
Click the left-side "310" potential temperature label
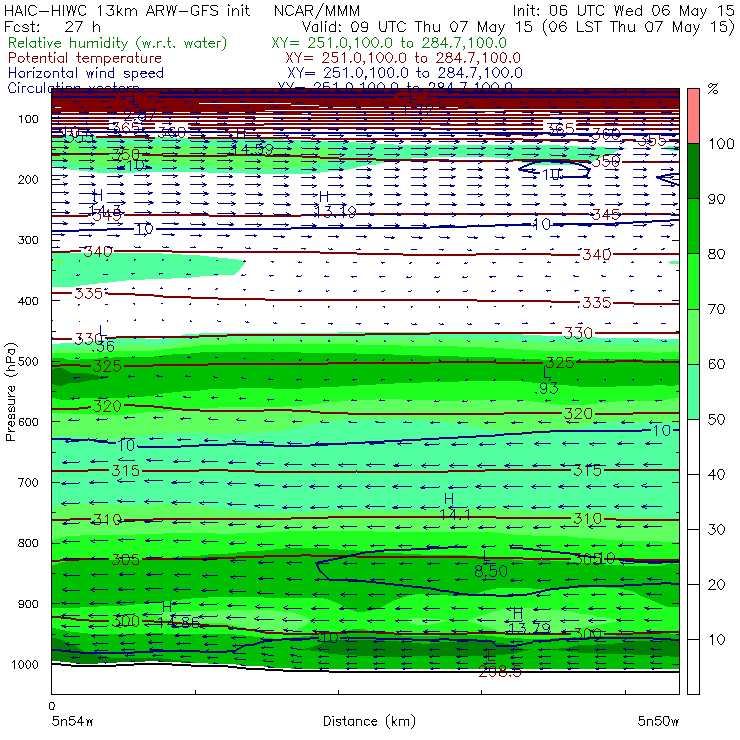107,520
